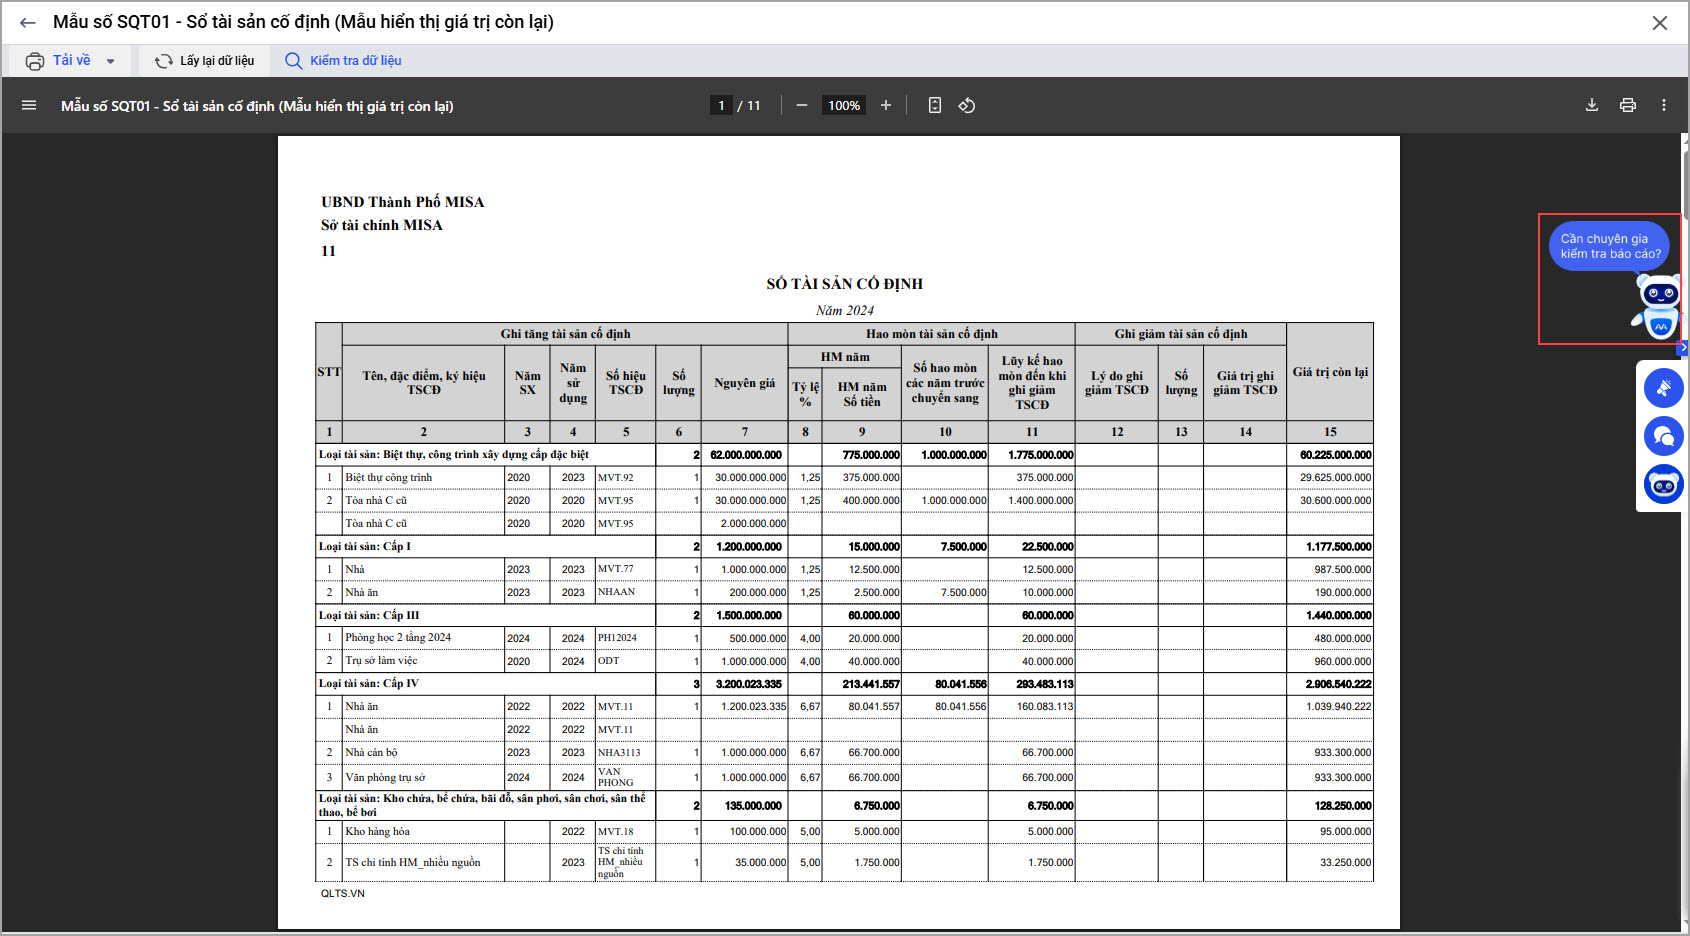This screenshot has width=1690, height=936.
Task: Rotate the document counterclockwise
Action: [x=967, y=105]
